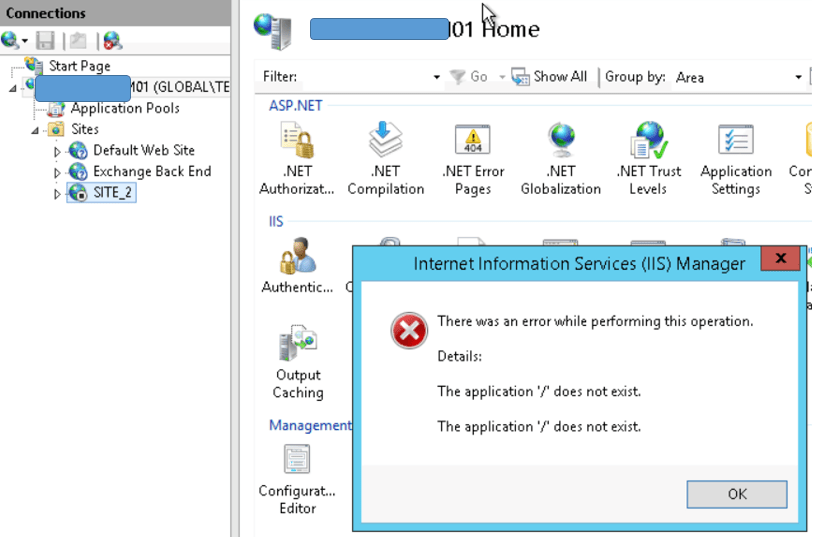
Task: Click the save icon in Connections toolbar
Action: point(45,41)
